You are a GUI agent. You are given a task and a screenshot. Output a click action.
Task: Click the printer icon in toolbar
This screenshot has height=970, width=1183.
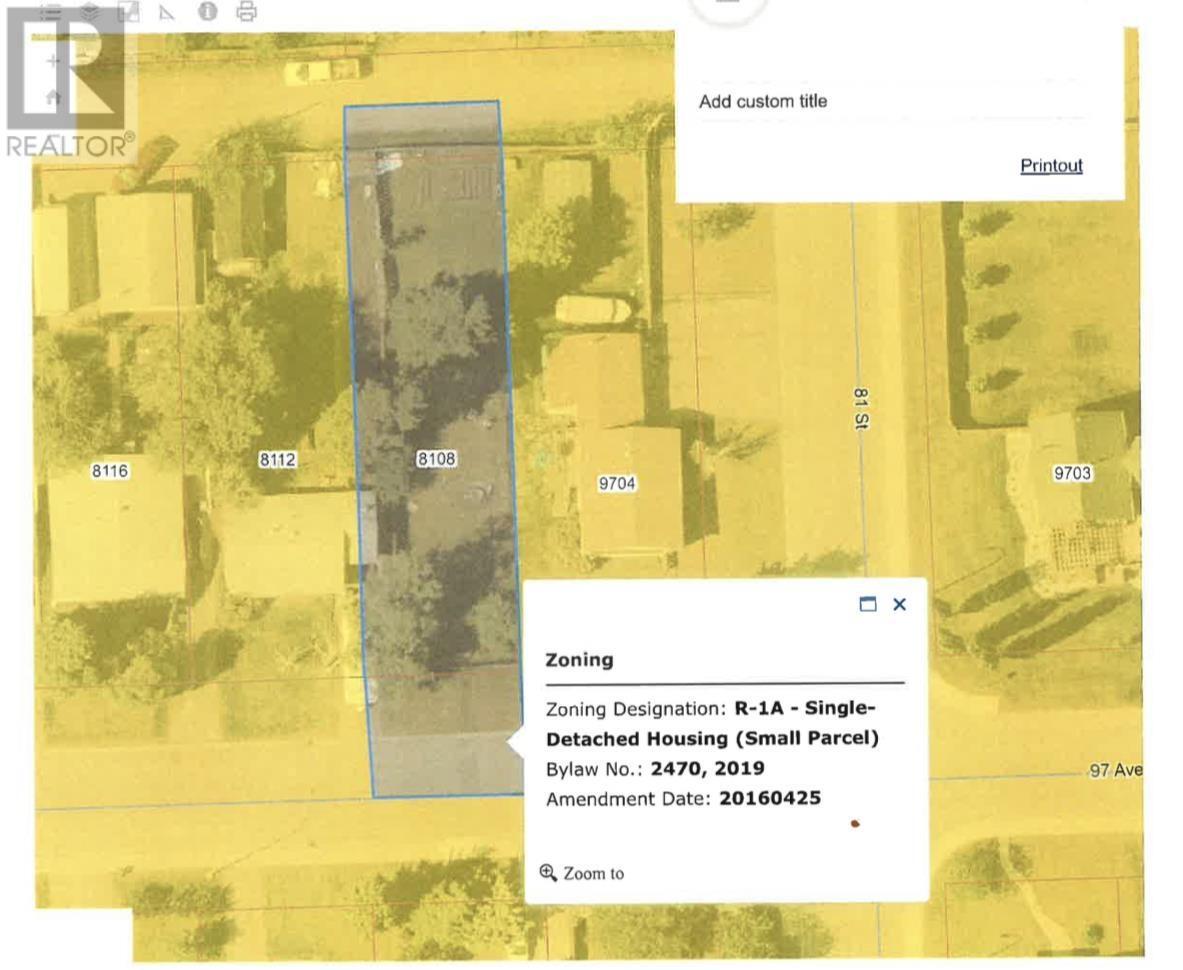[246, 11]
